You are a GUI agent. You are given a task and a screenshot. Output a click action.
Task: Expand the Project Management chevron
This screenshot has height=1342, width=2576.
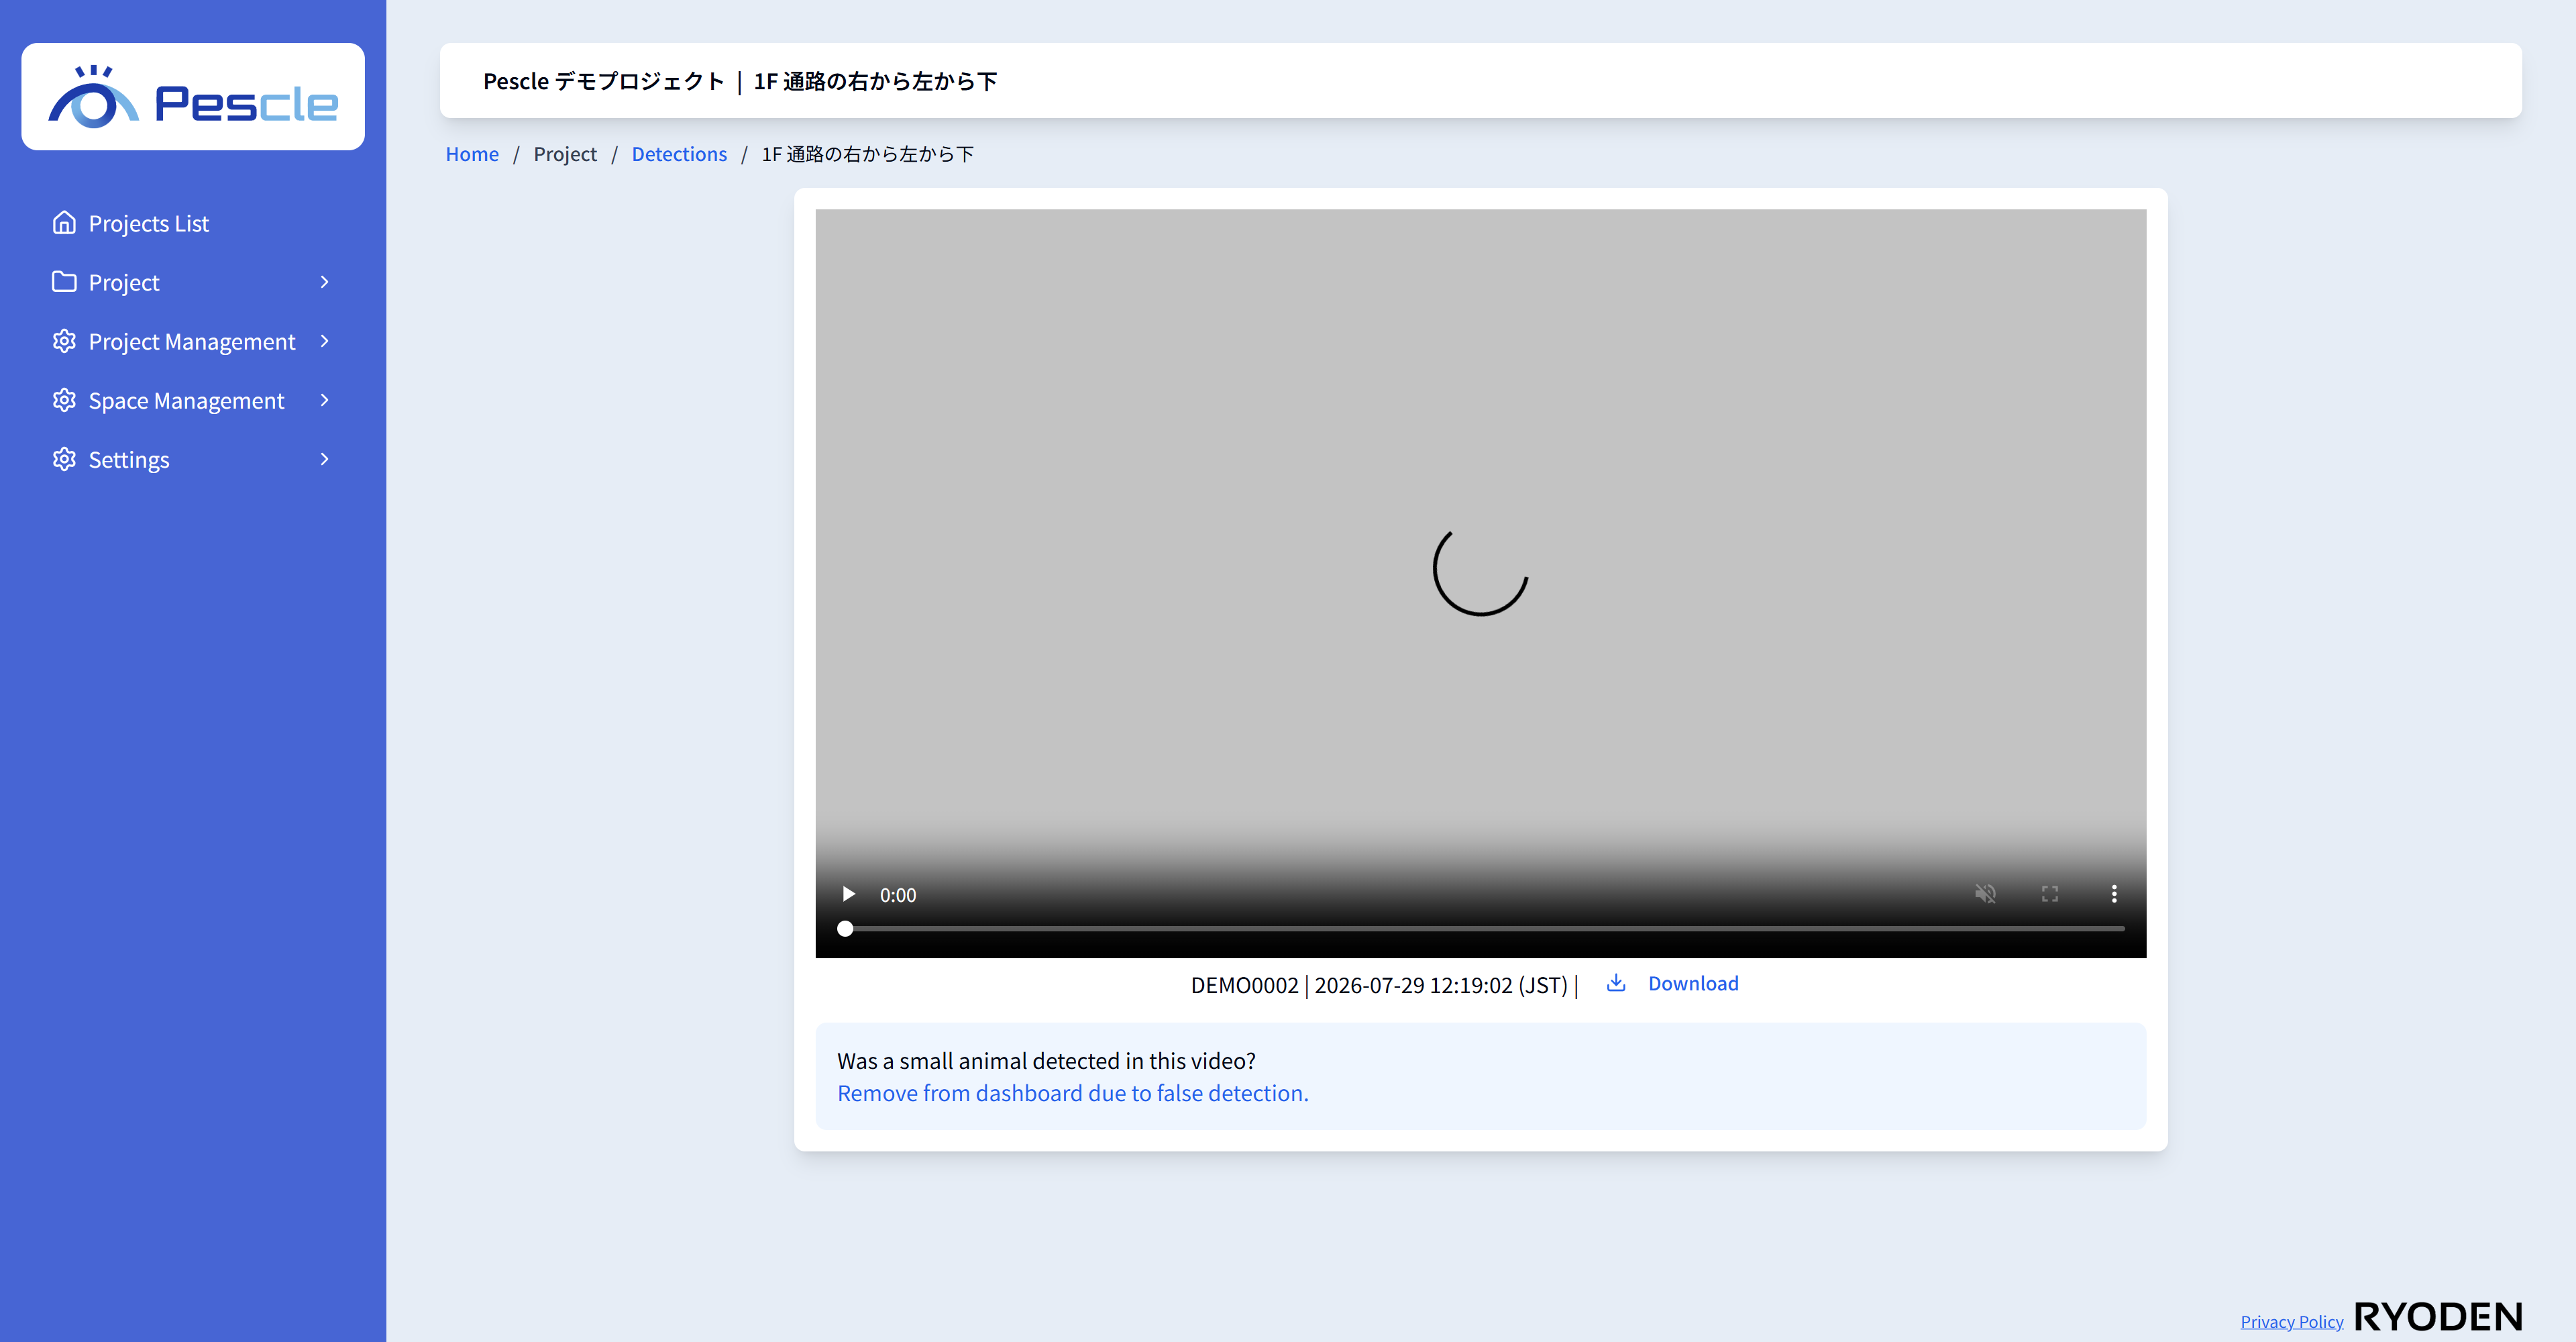pyautogui.click(x=324, y=341)
